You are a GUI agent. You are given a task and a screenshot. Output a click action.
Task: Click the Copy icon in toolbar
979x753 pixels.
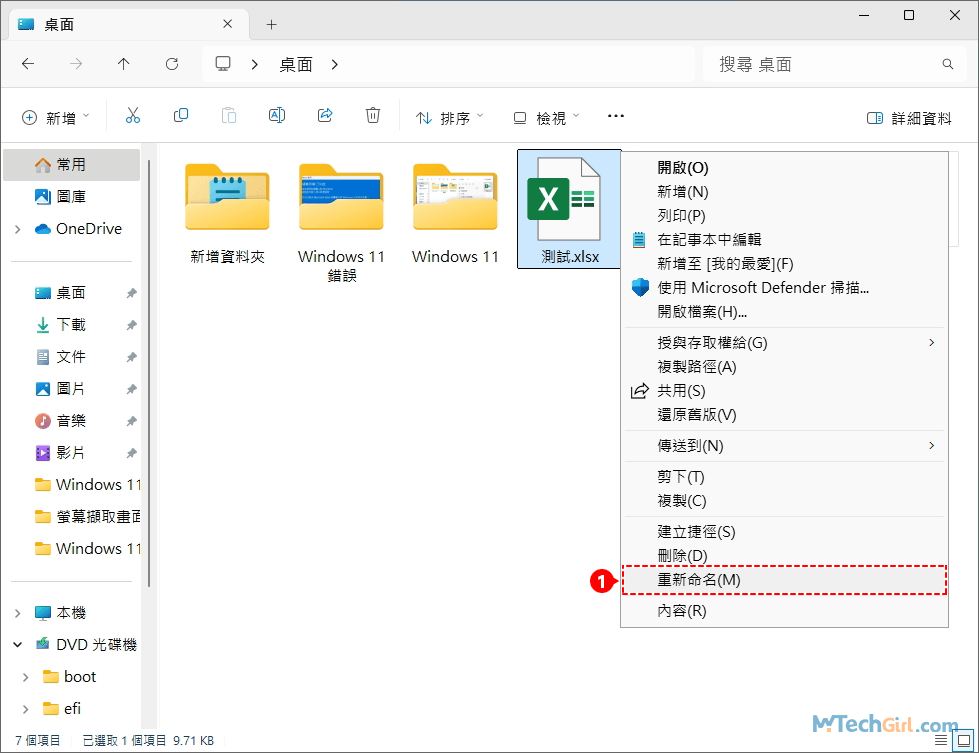181,116
